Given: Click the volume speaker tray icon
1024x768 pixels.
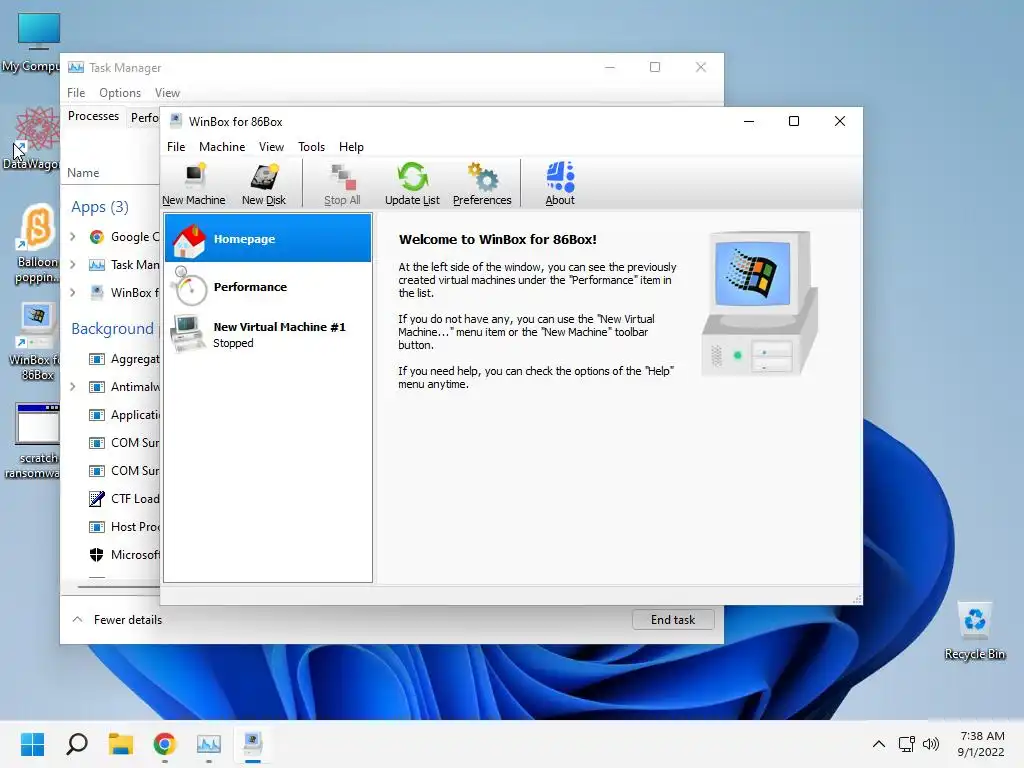Looking at the screenshot, I should coord(931,744).
